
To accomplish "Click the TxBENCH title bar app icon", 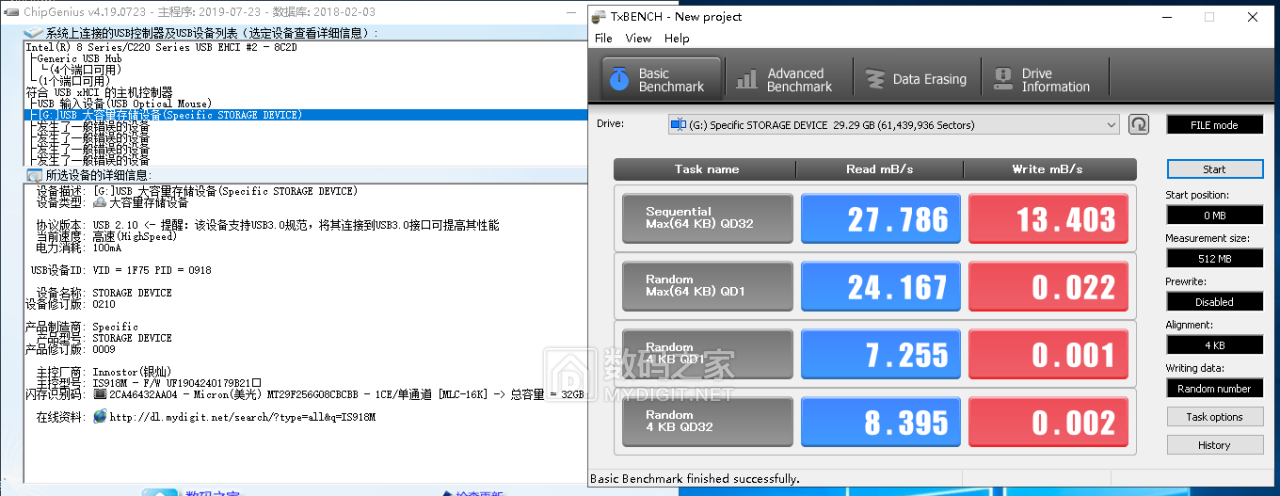I will [599, 17].
